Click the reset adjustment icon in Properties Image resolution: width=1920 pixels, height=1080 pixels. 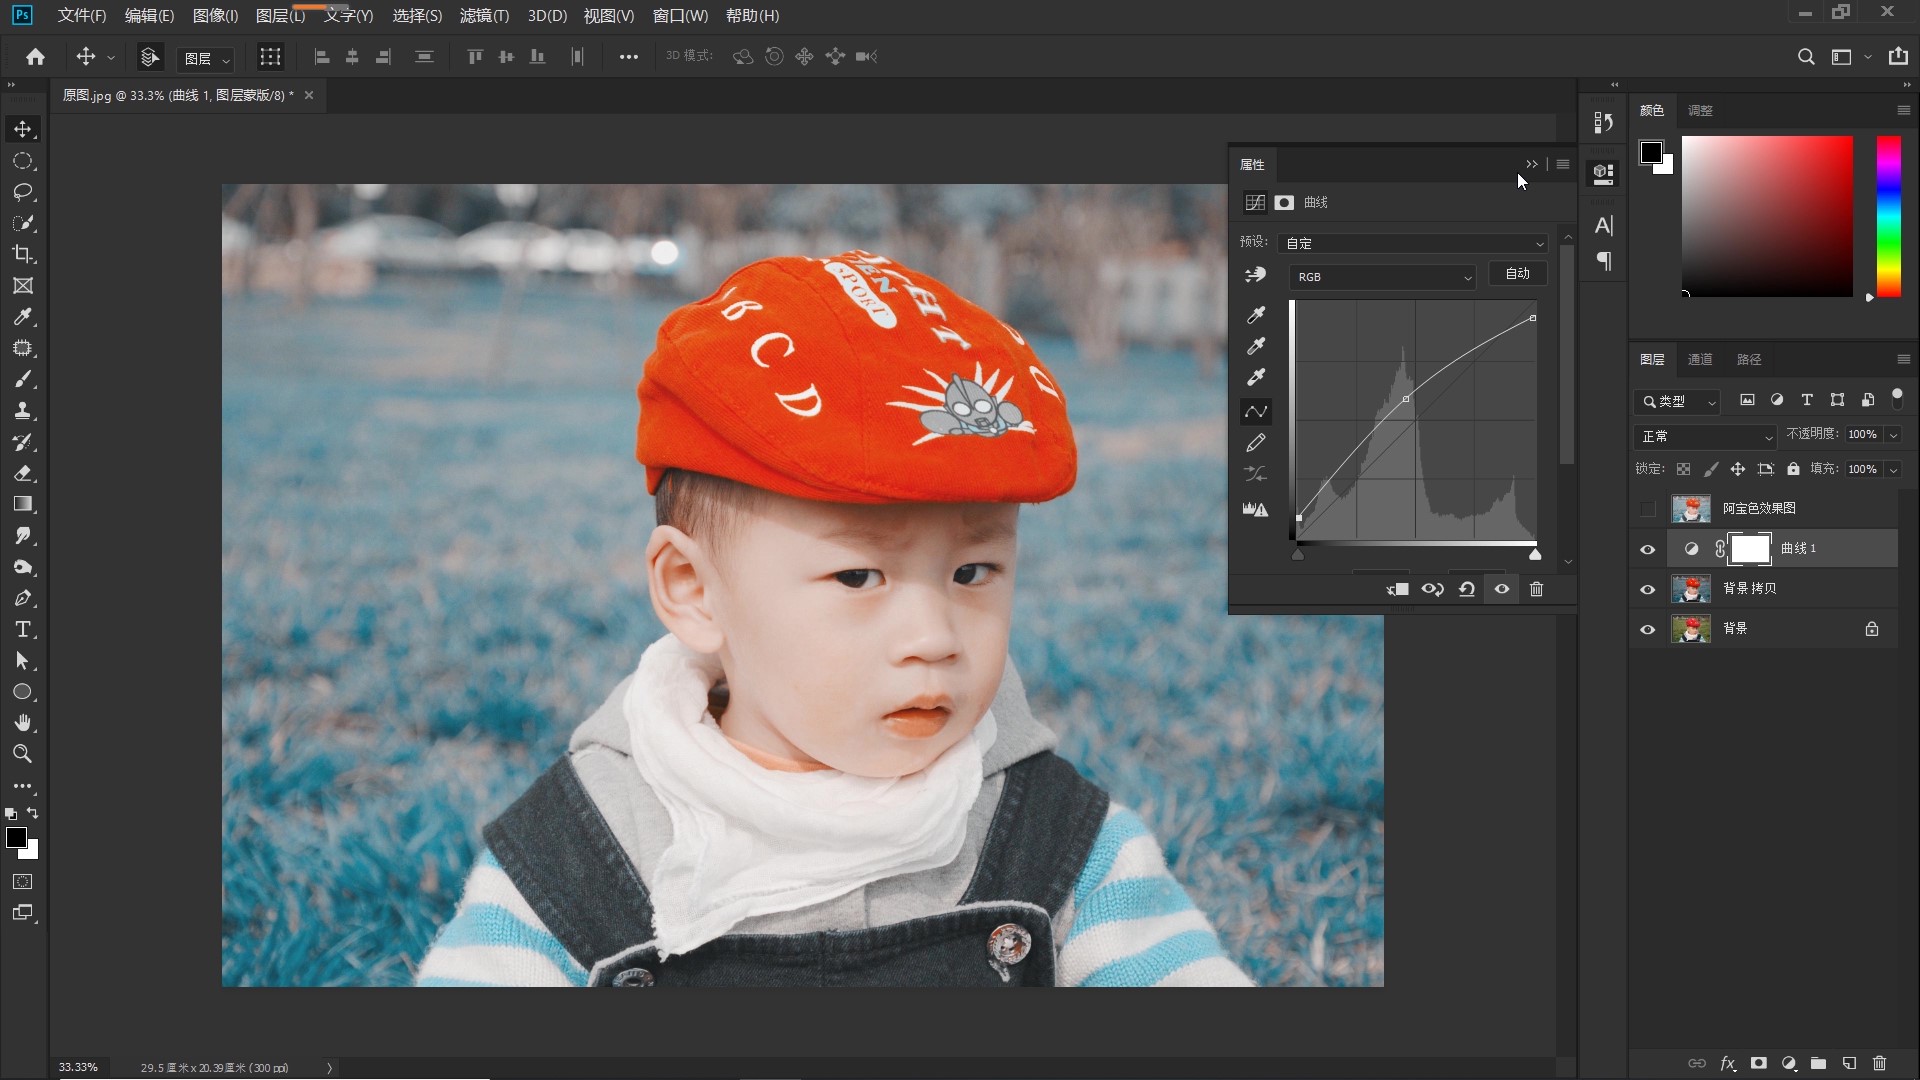click(1467, 590)
